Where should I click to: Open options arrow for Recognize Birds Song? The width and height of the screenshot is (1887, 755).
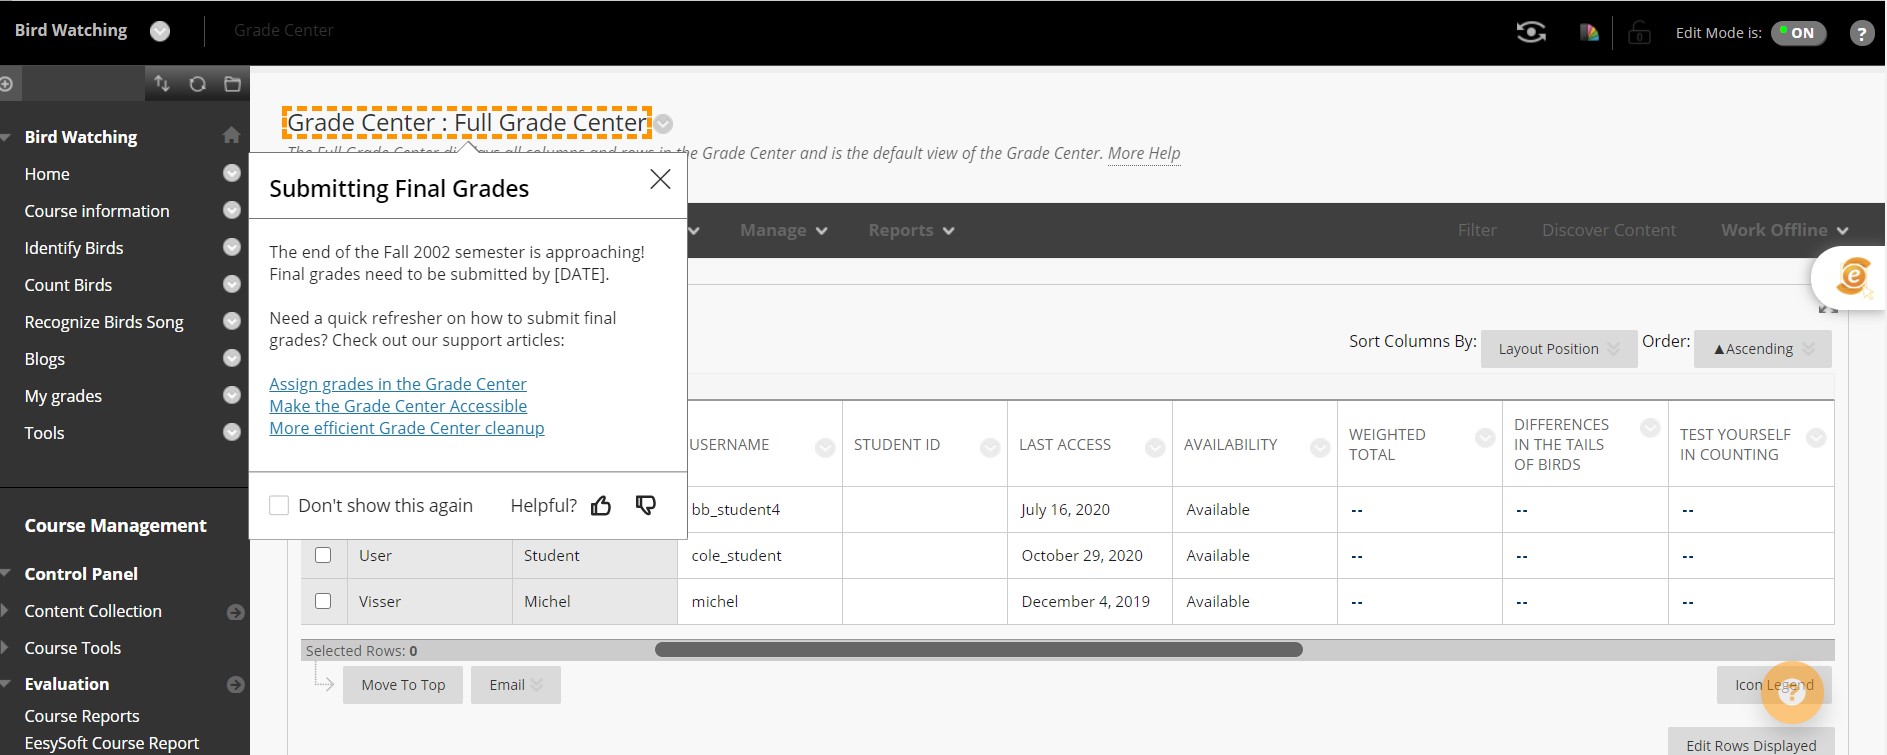[232, 321]
